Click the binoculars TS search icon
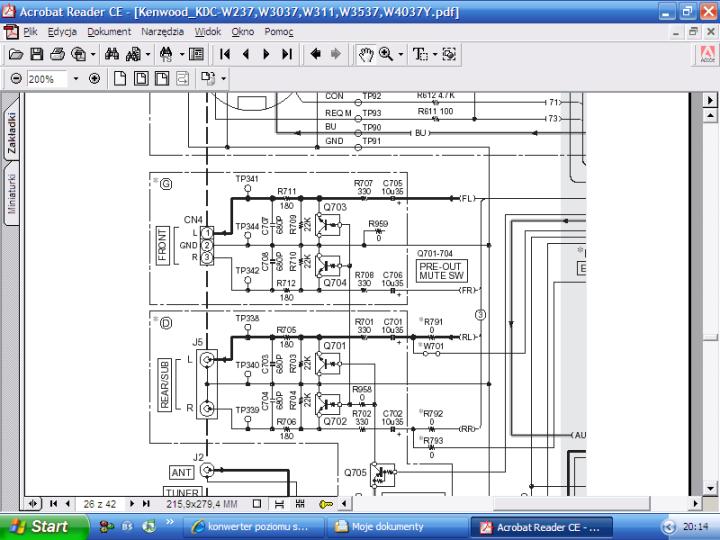The image size is (720, 540). [166, 55]
